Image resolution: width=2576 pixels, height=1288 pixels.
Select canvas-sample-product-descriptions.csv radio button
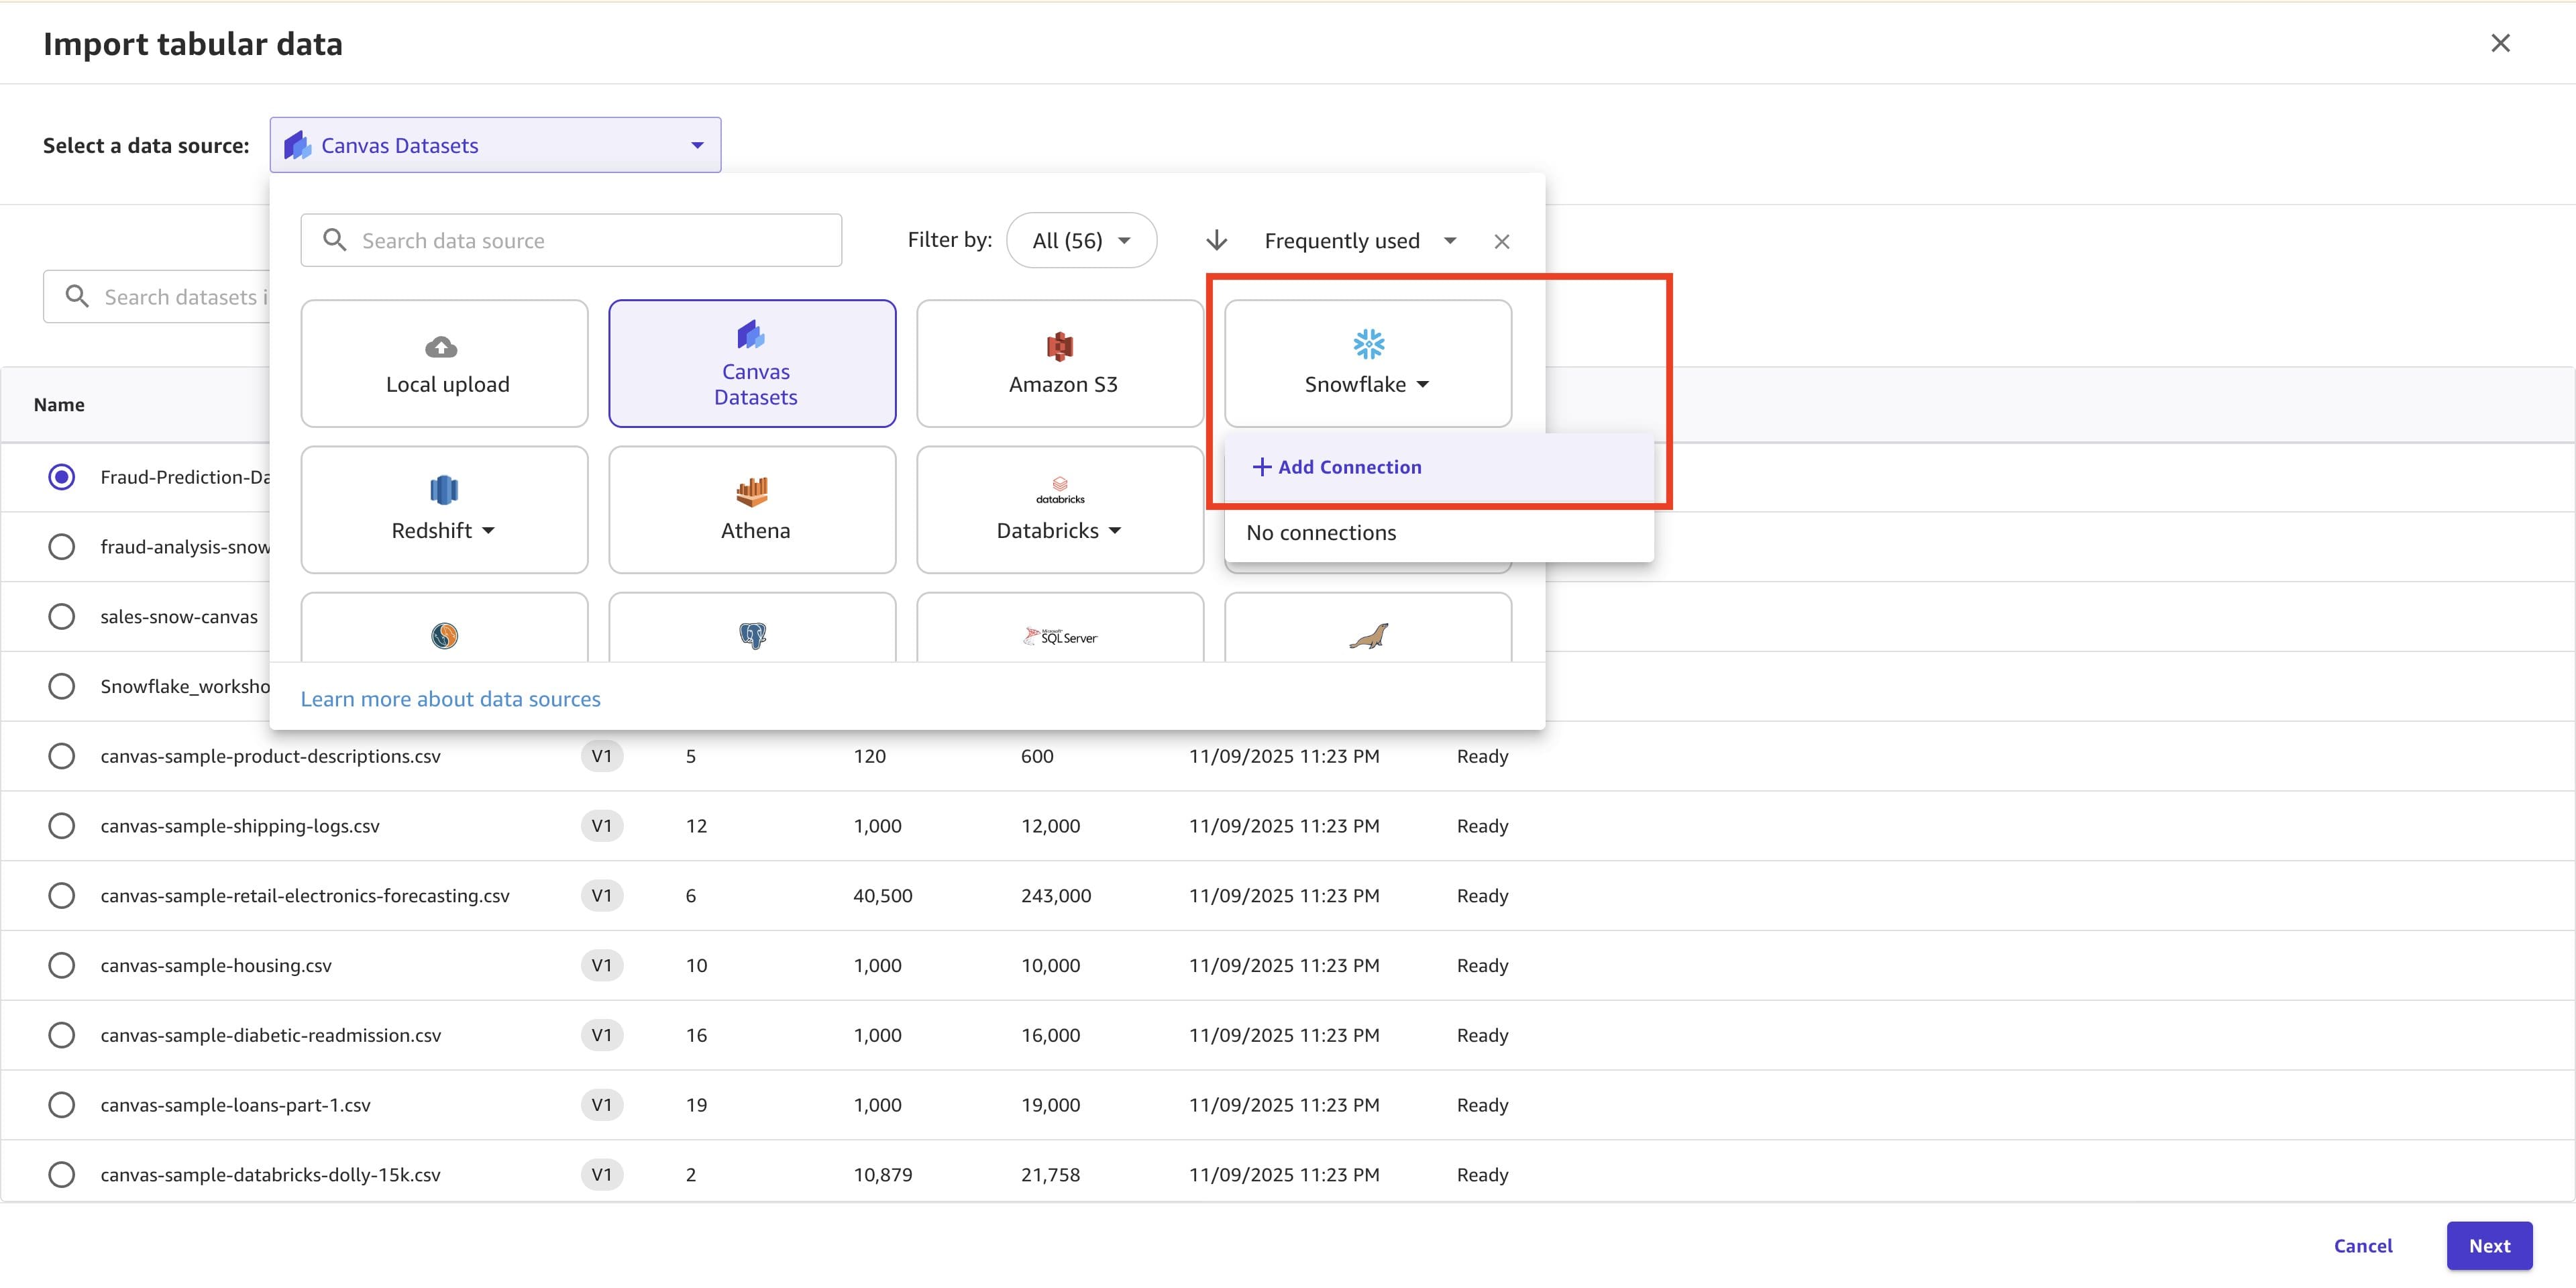pos(62,756)
